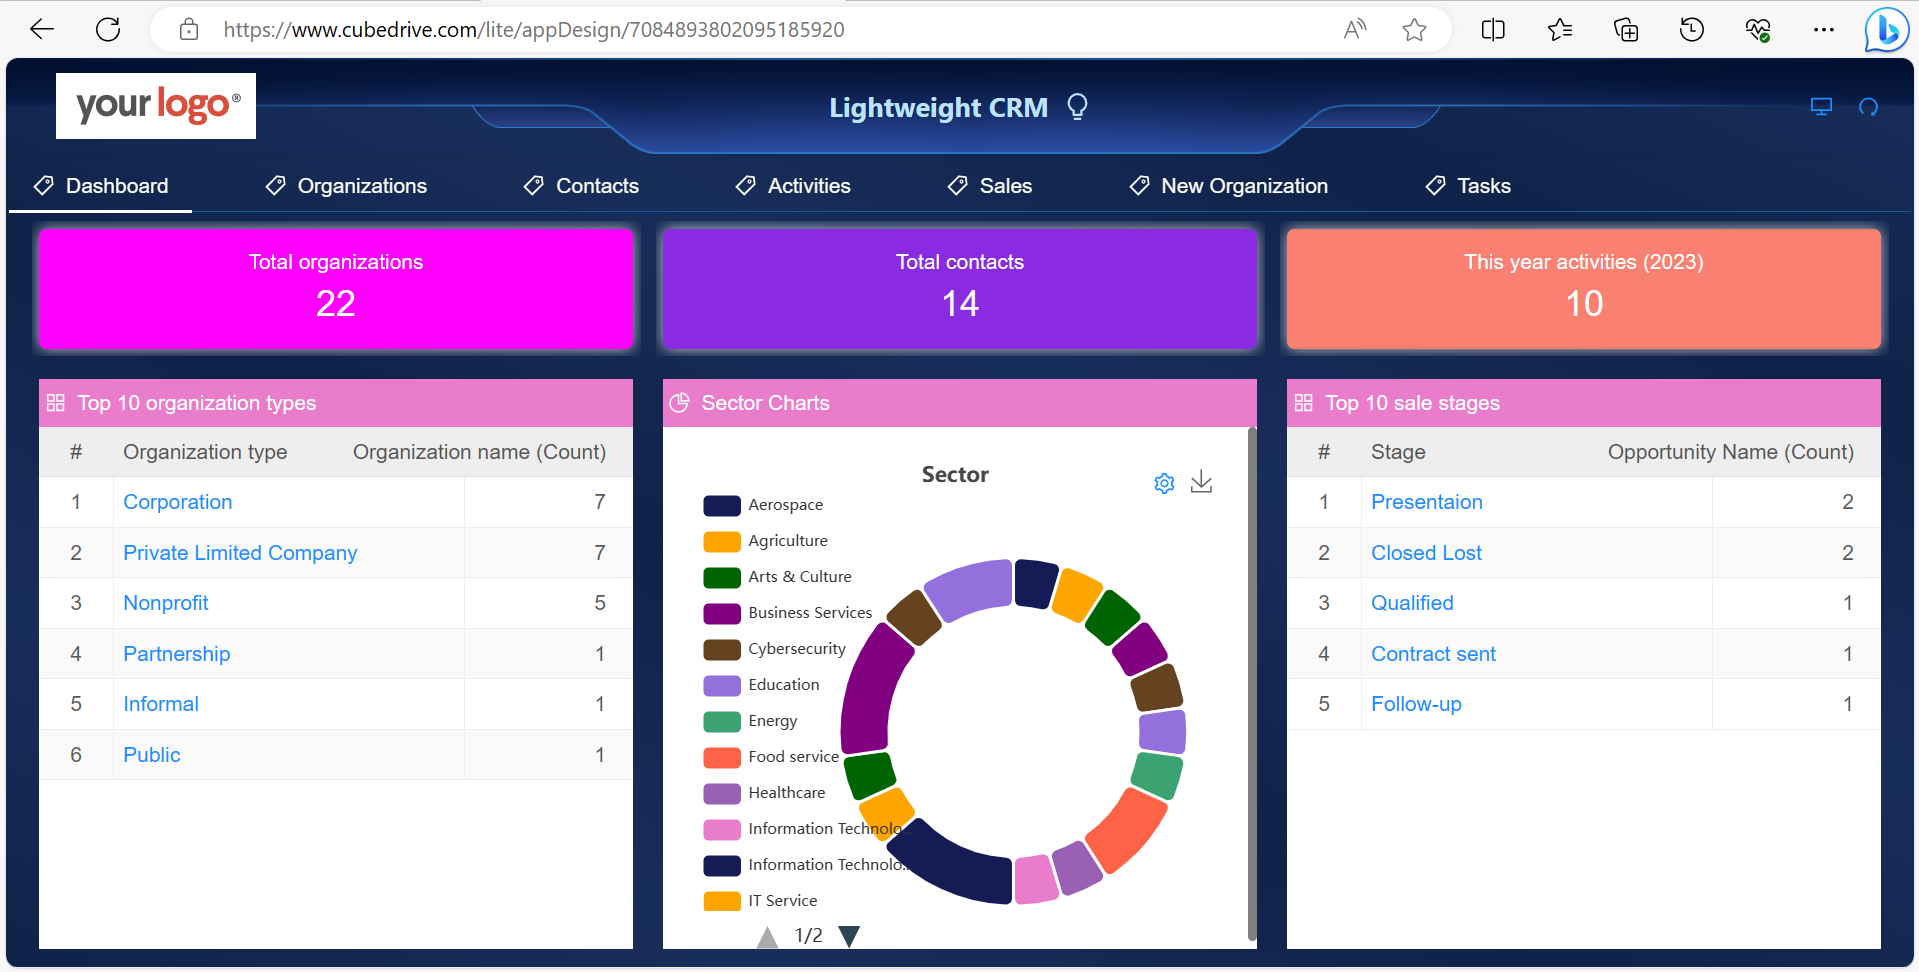
Task: Open the Corporation organization type link
Action: pyautogui.click(x=178, y=502)
